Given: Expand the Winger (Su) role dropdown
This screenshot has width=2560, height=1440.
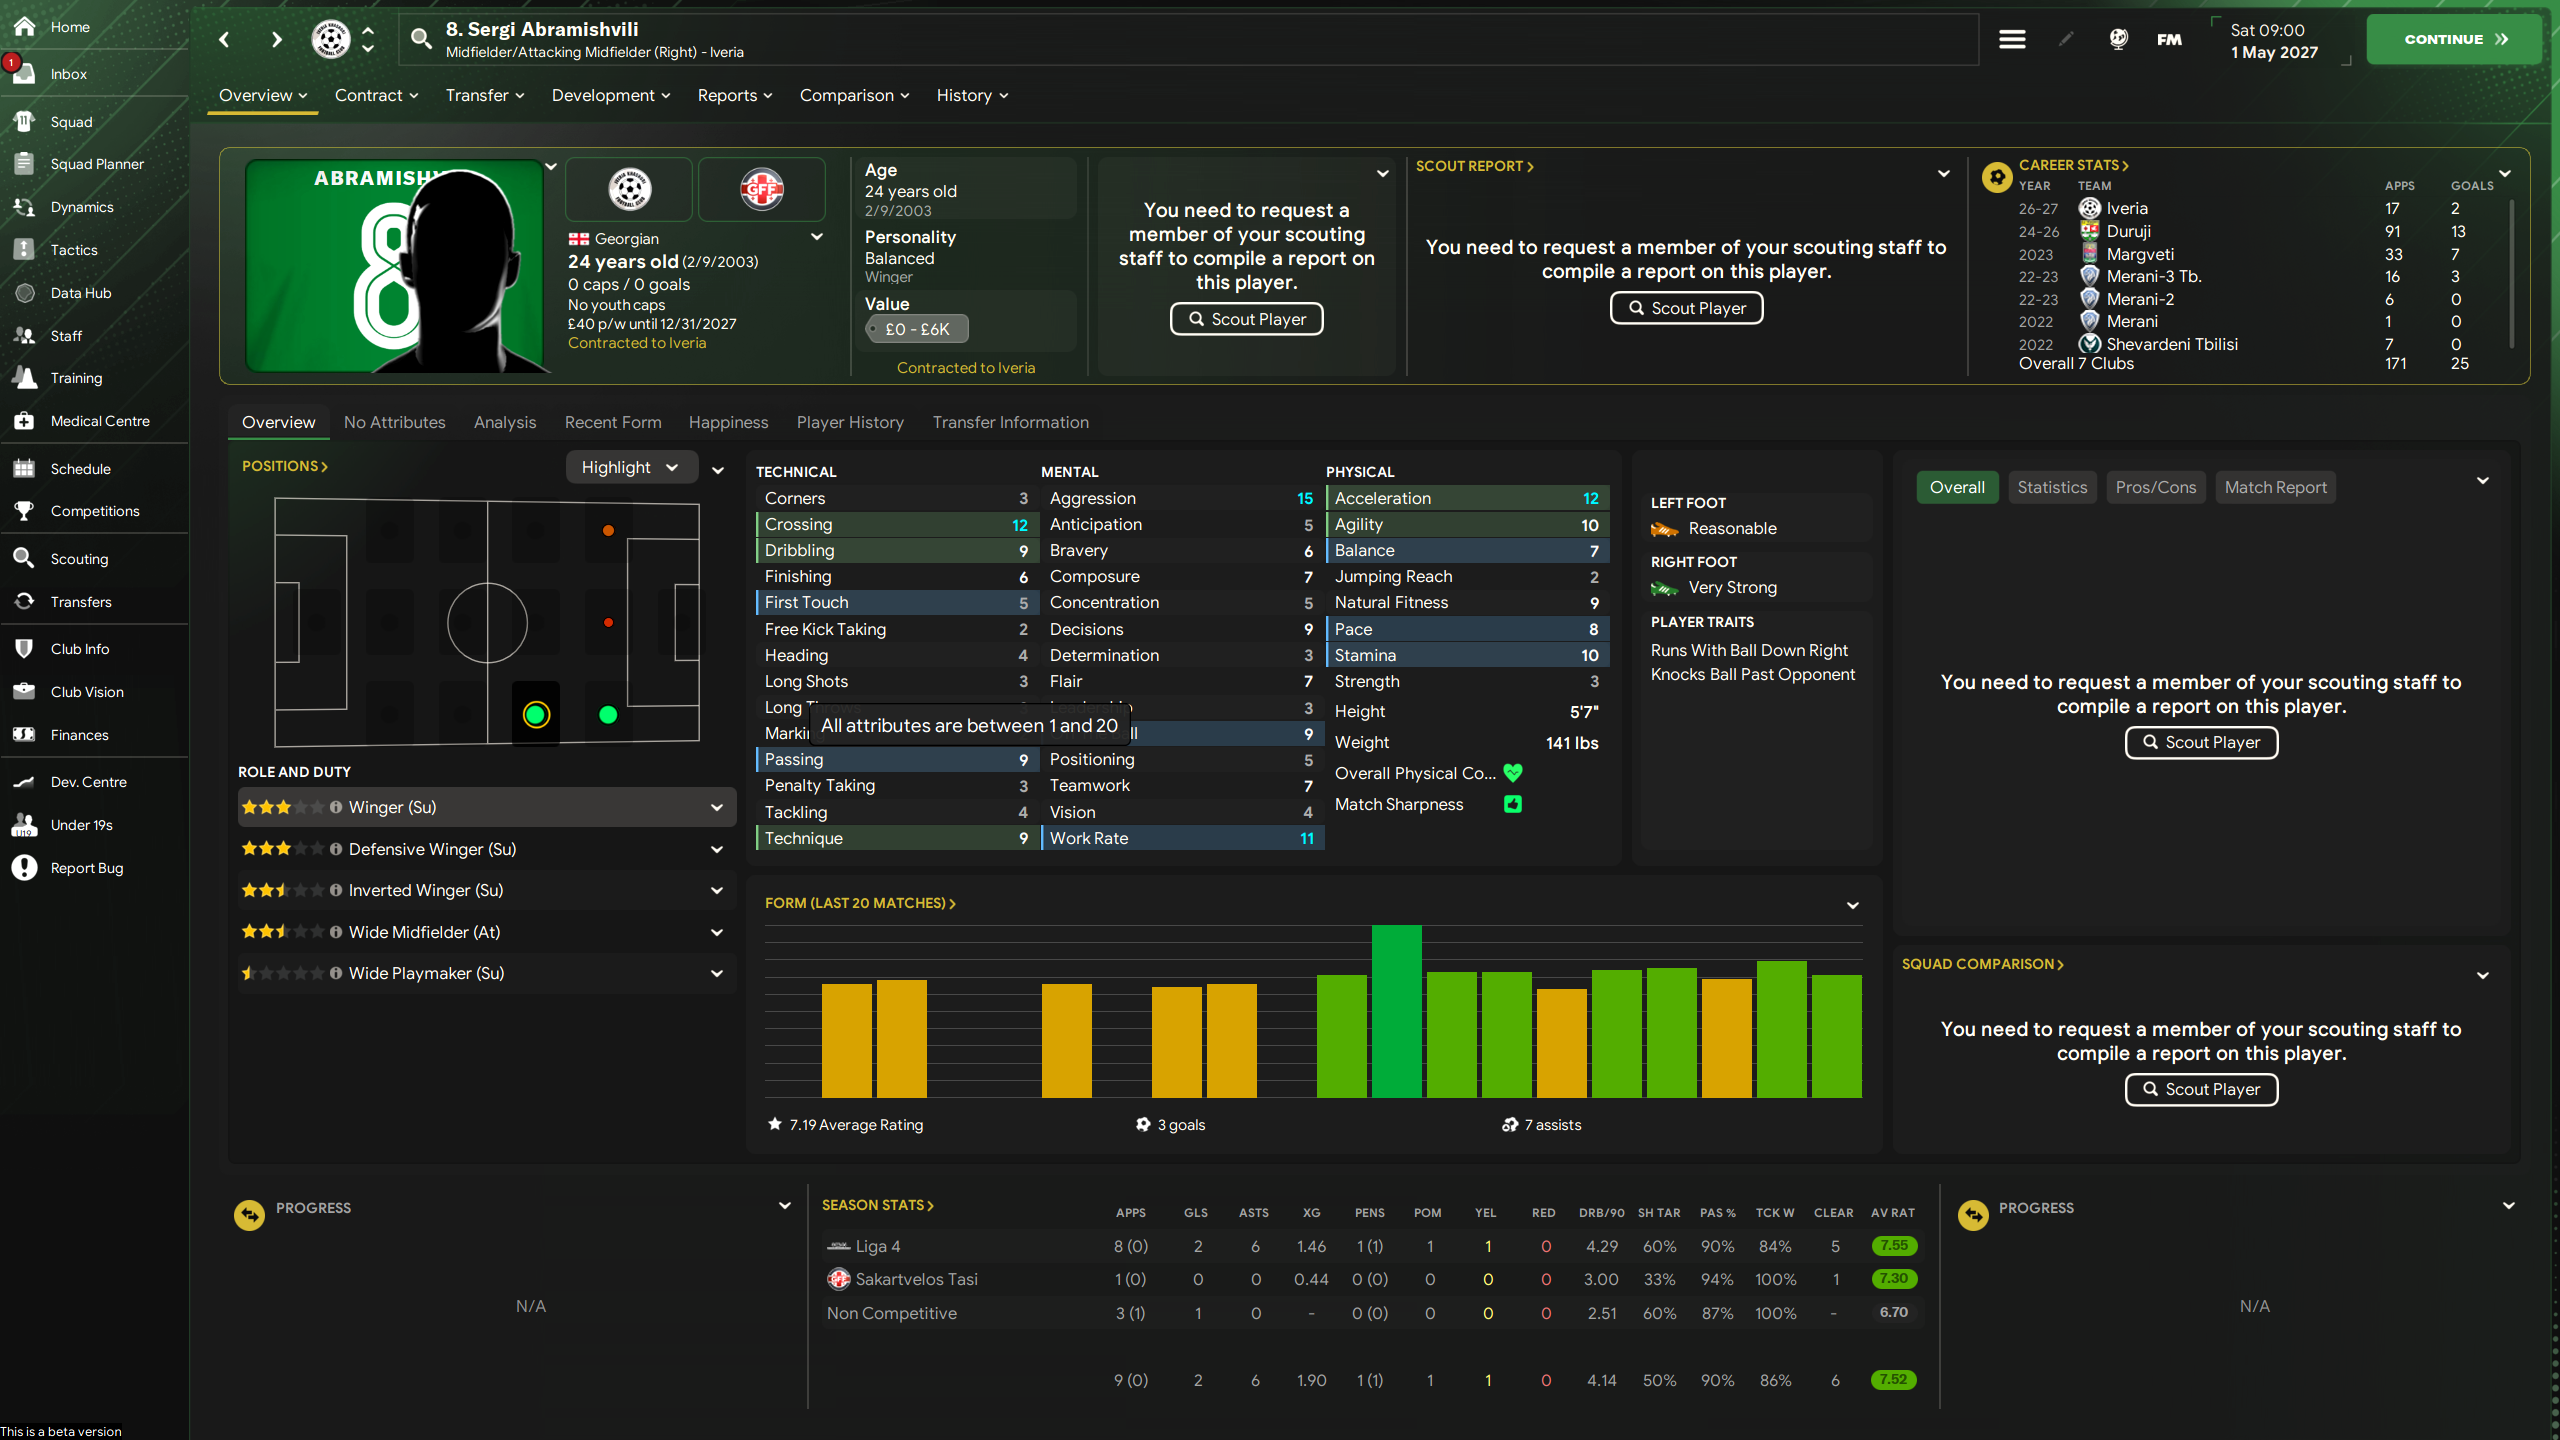Looking at the screenshot, I should [x=717, y=807].
